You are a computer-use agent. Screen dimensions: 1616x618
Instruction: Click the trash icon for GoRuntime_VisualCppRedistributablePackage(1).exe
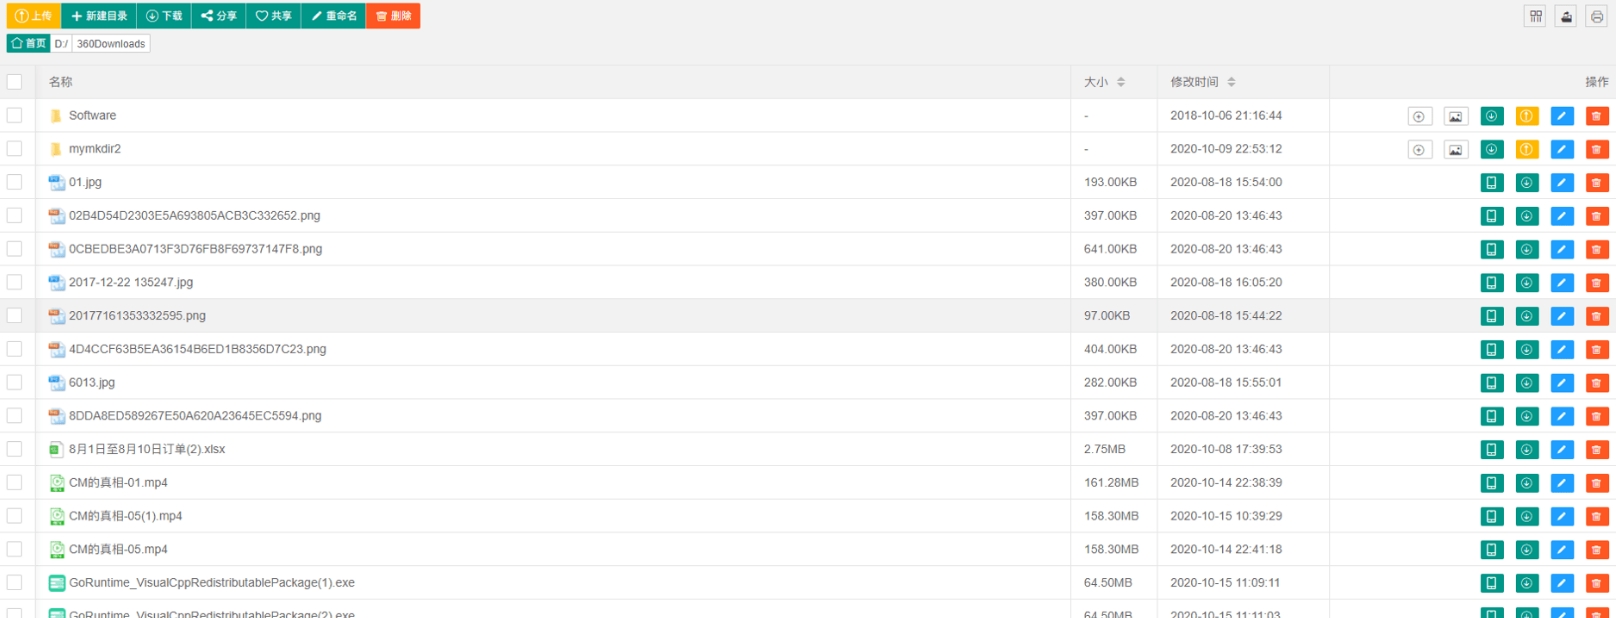click(x=1597, y=583)
